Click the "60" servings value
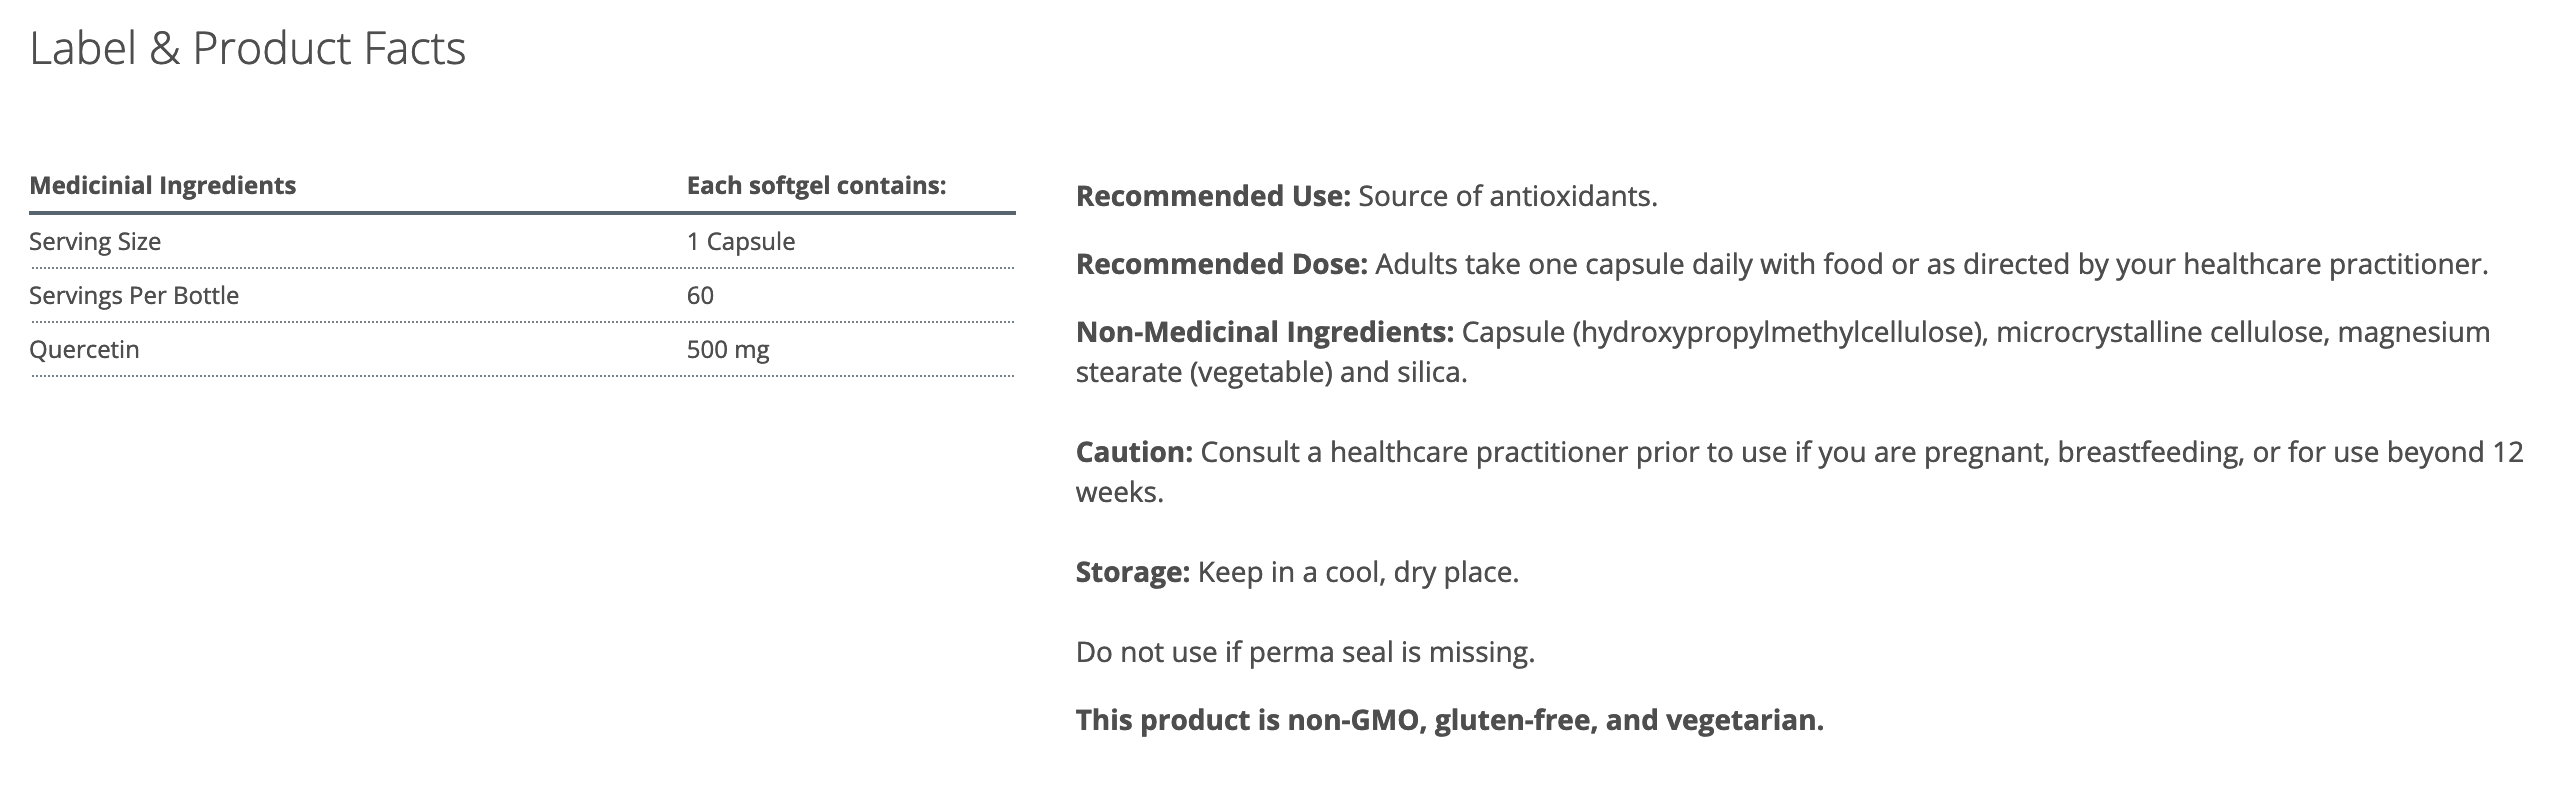The height and width of the screenshot is (792, 2572). click(700, 296)
